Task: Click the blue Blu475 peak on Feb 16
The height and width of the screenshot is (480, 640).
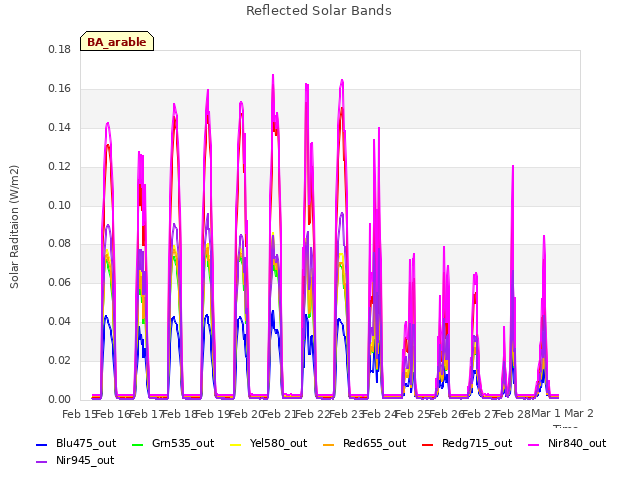Action: [106, 316]
